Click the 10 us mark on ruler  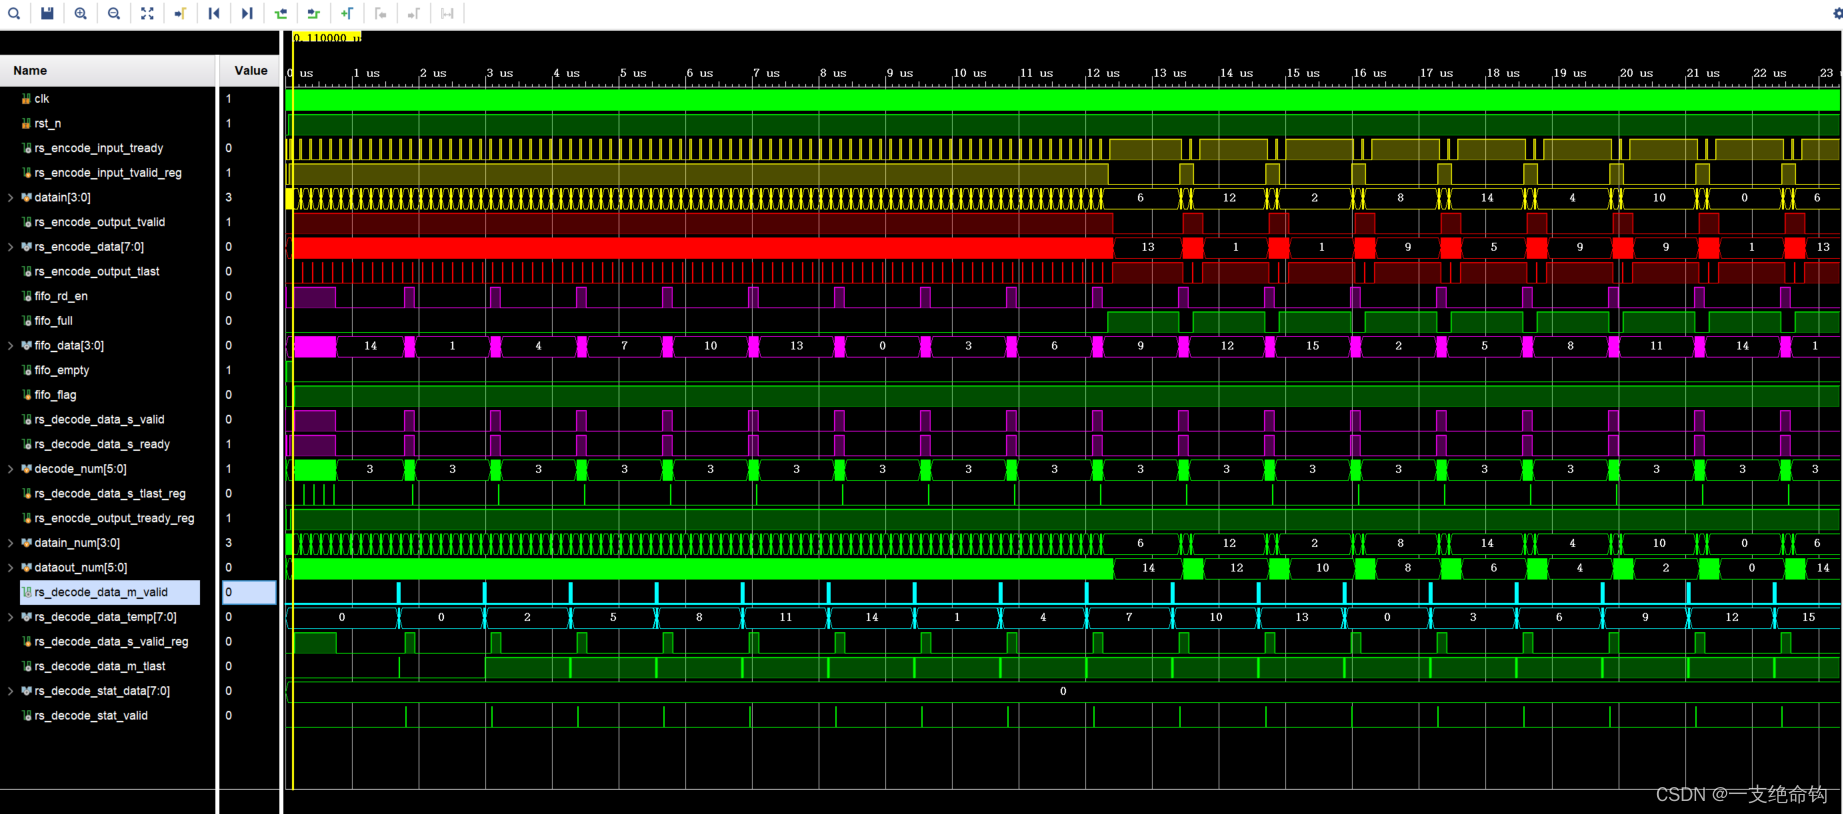click(x=969, y=73)
